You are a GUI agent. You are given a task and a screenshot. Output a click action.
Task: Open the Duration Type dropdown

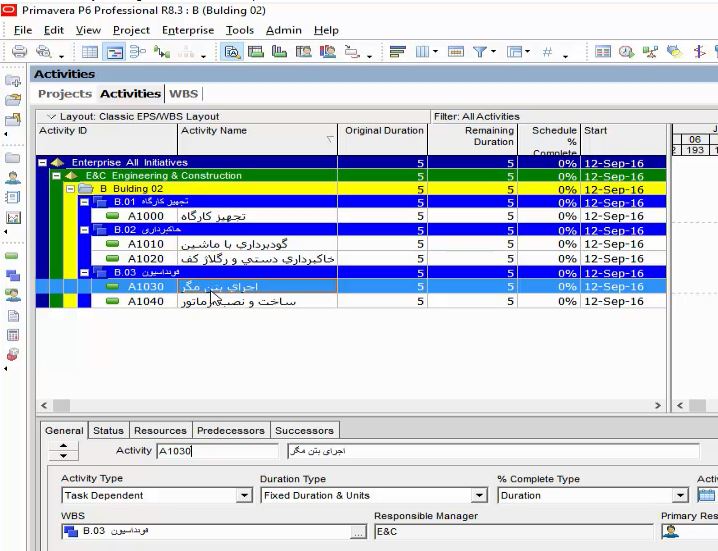click(x=479, y=496)
